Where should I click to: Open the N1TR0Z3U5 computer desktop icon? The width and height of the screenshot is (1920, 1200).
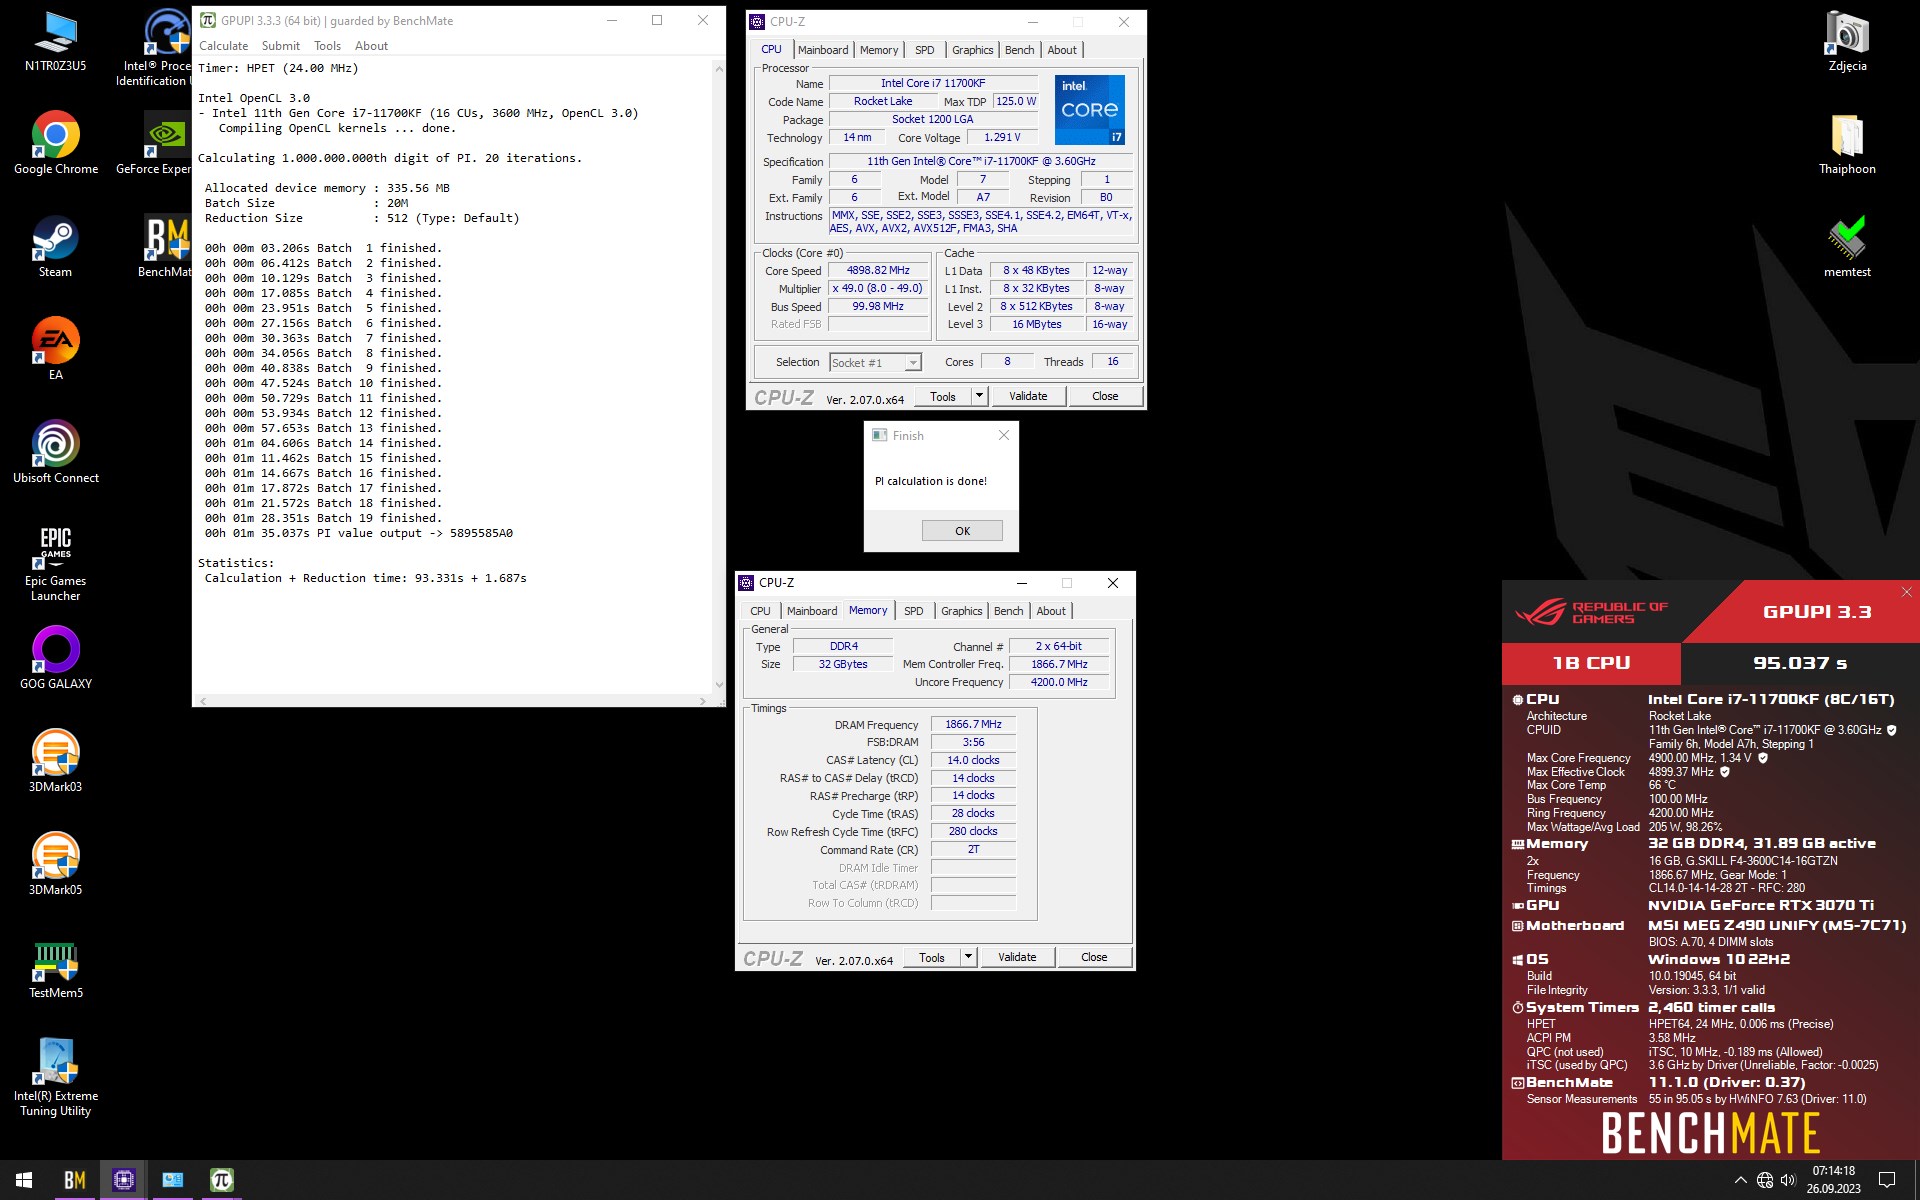pyautogui.click(x=55, y=42)
